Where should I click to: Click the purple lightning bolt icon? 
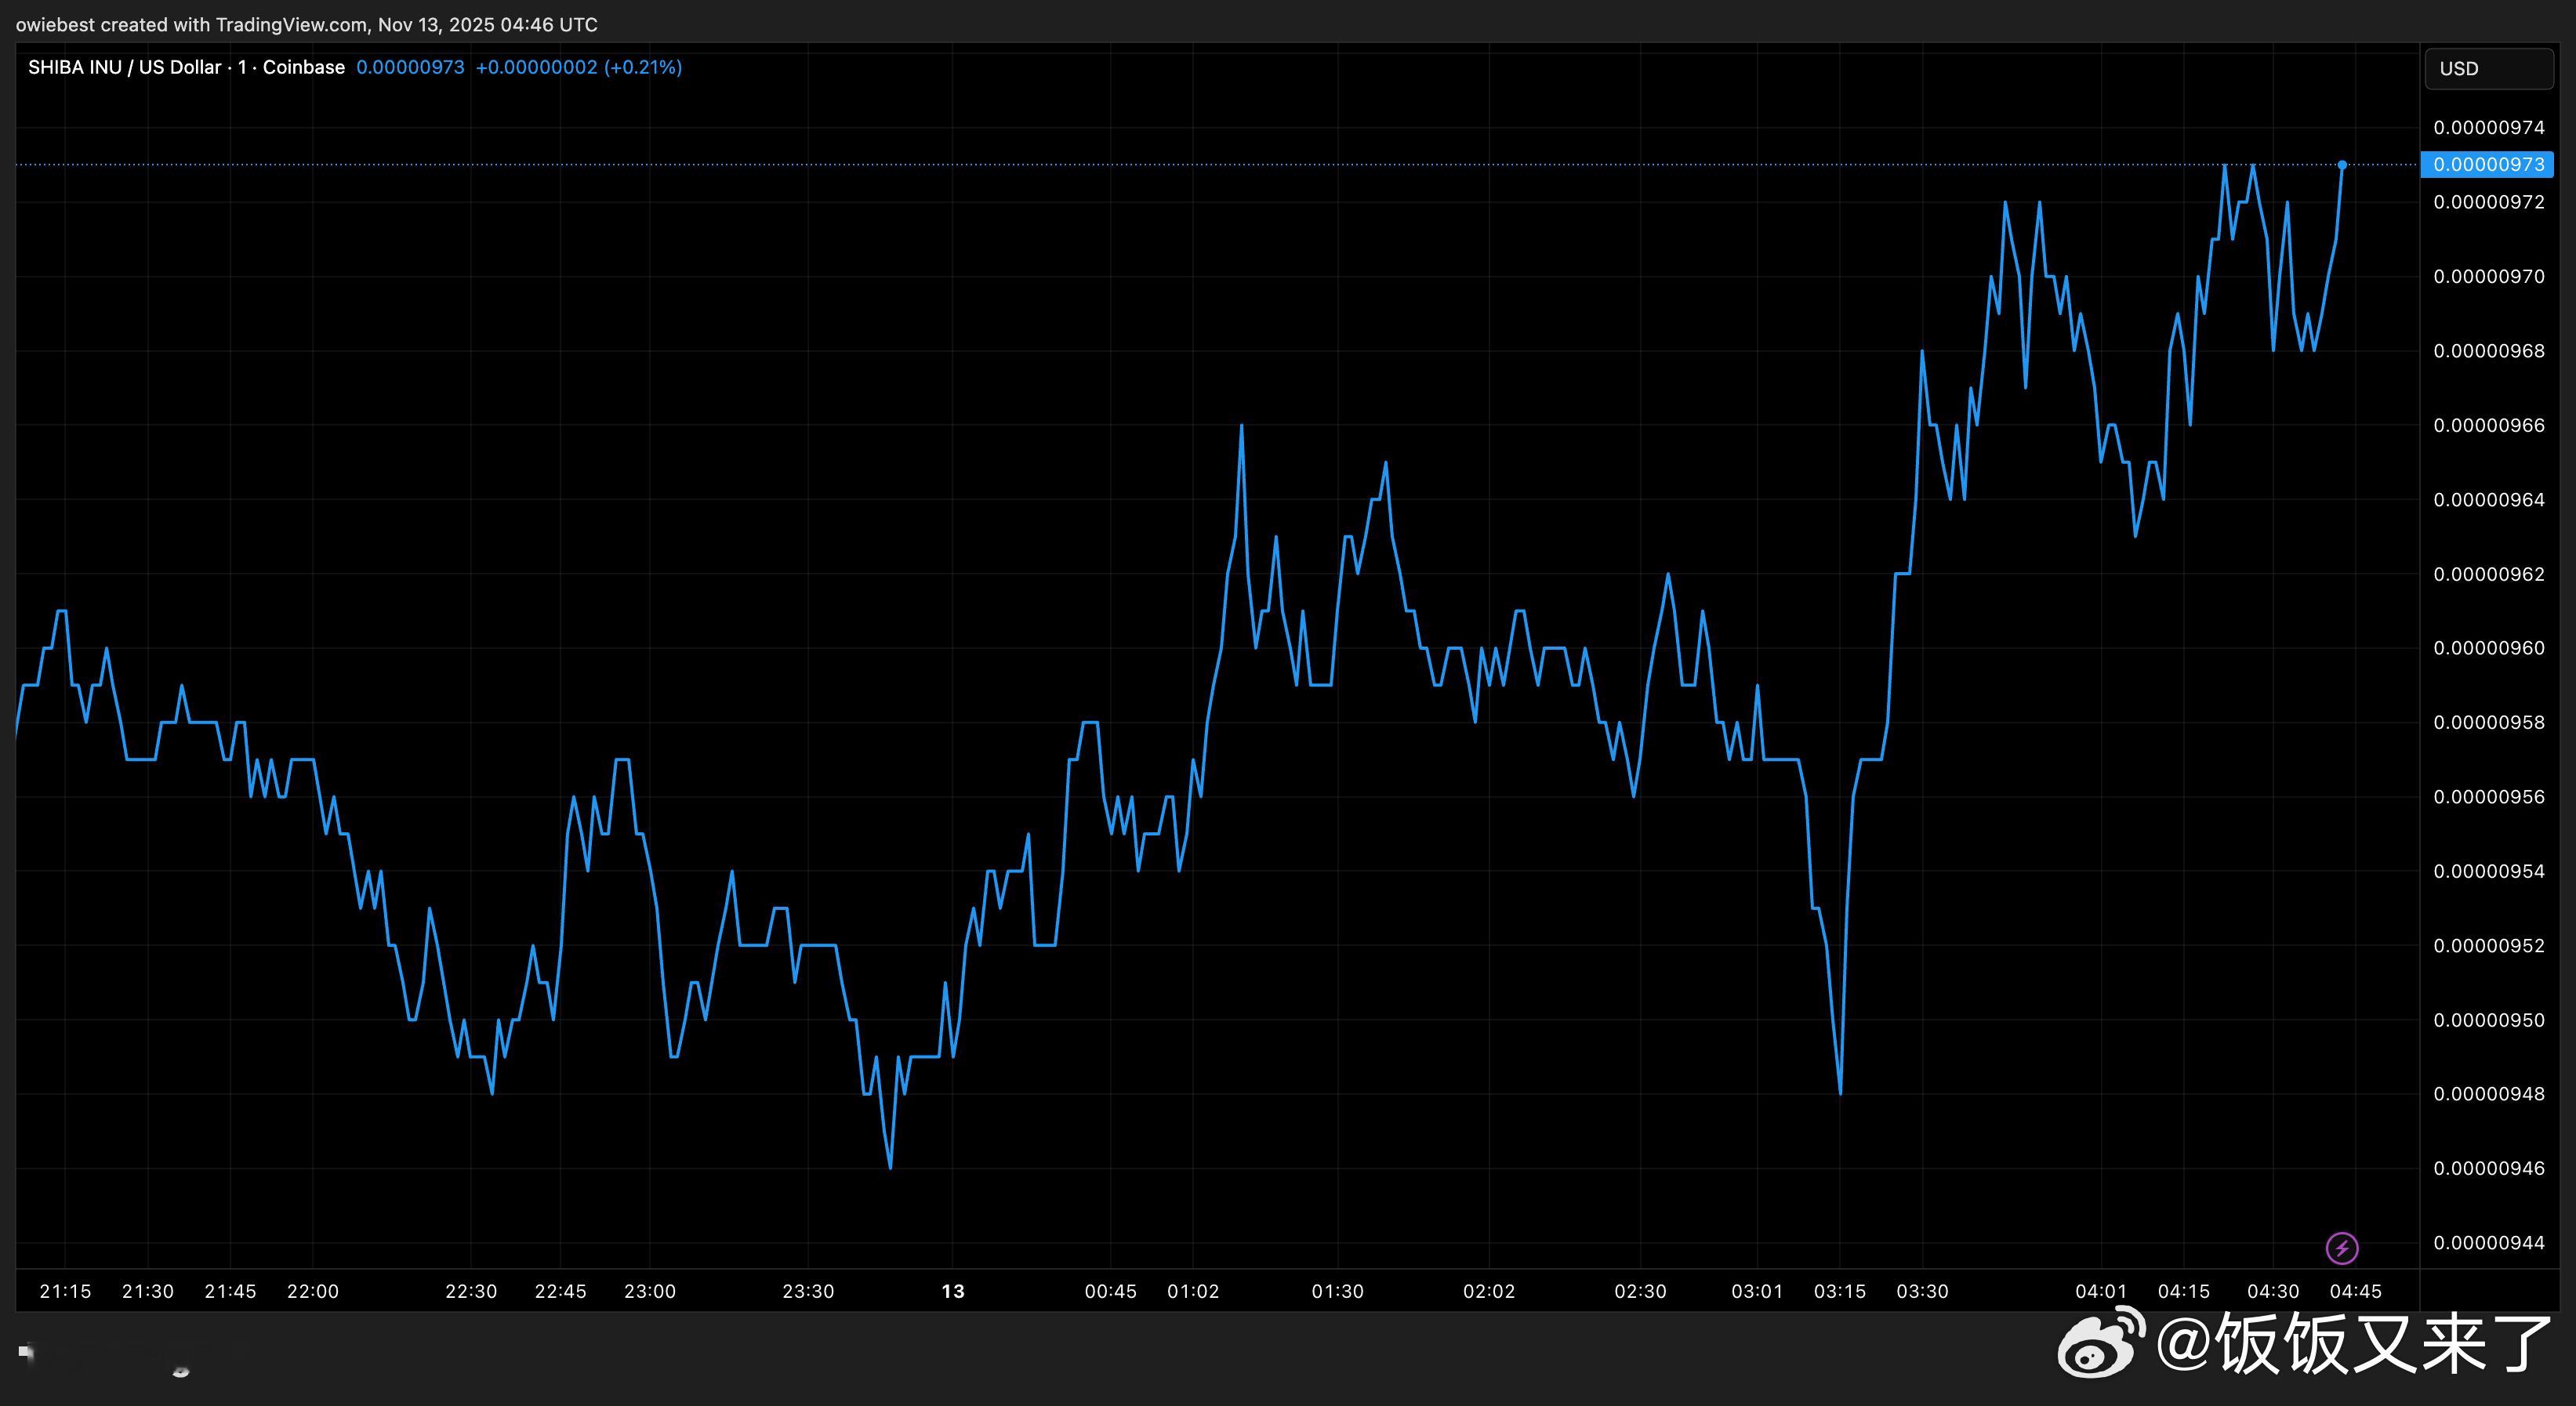(x=2342, y=1248)
